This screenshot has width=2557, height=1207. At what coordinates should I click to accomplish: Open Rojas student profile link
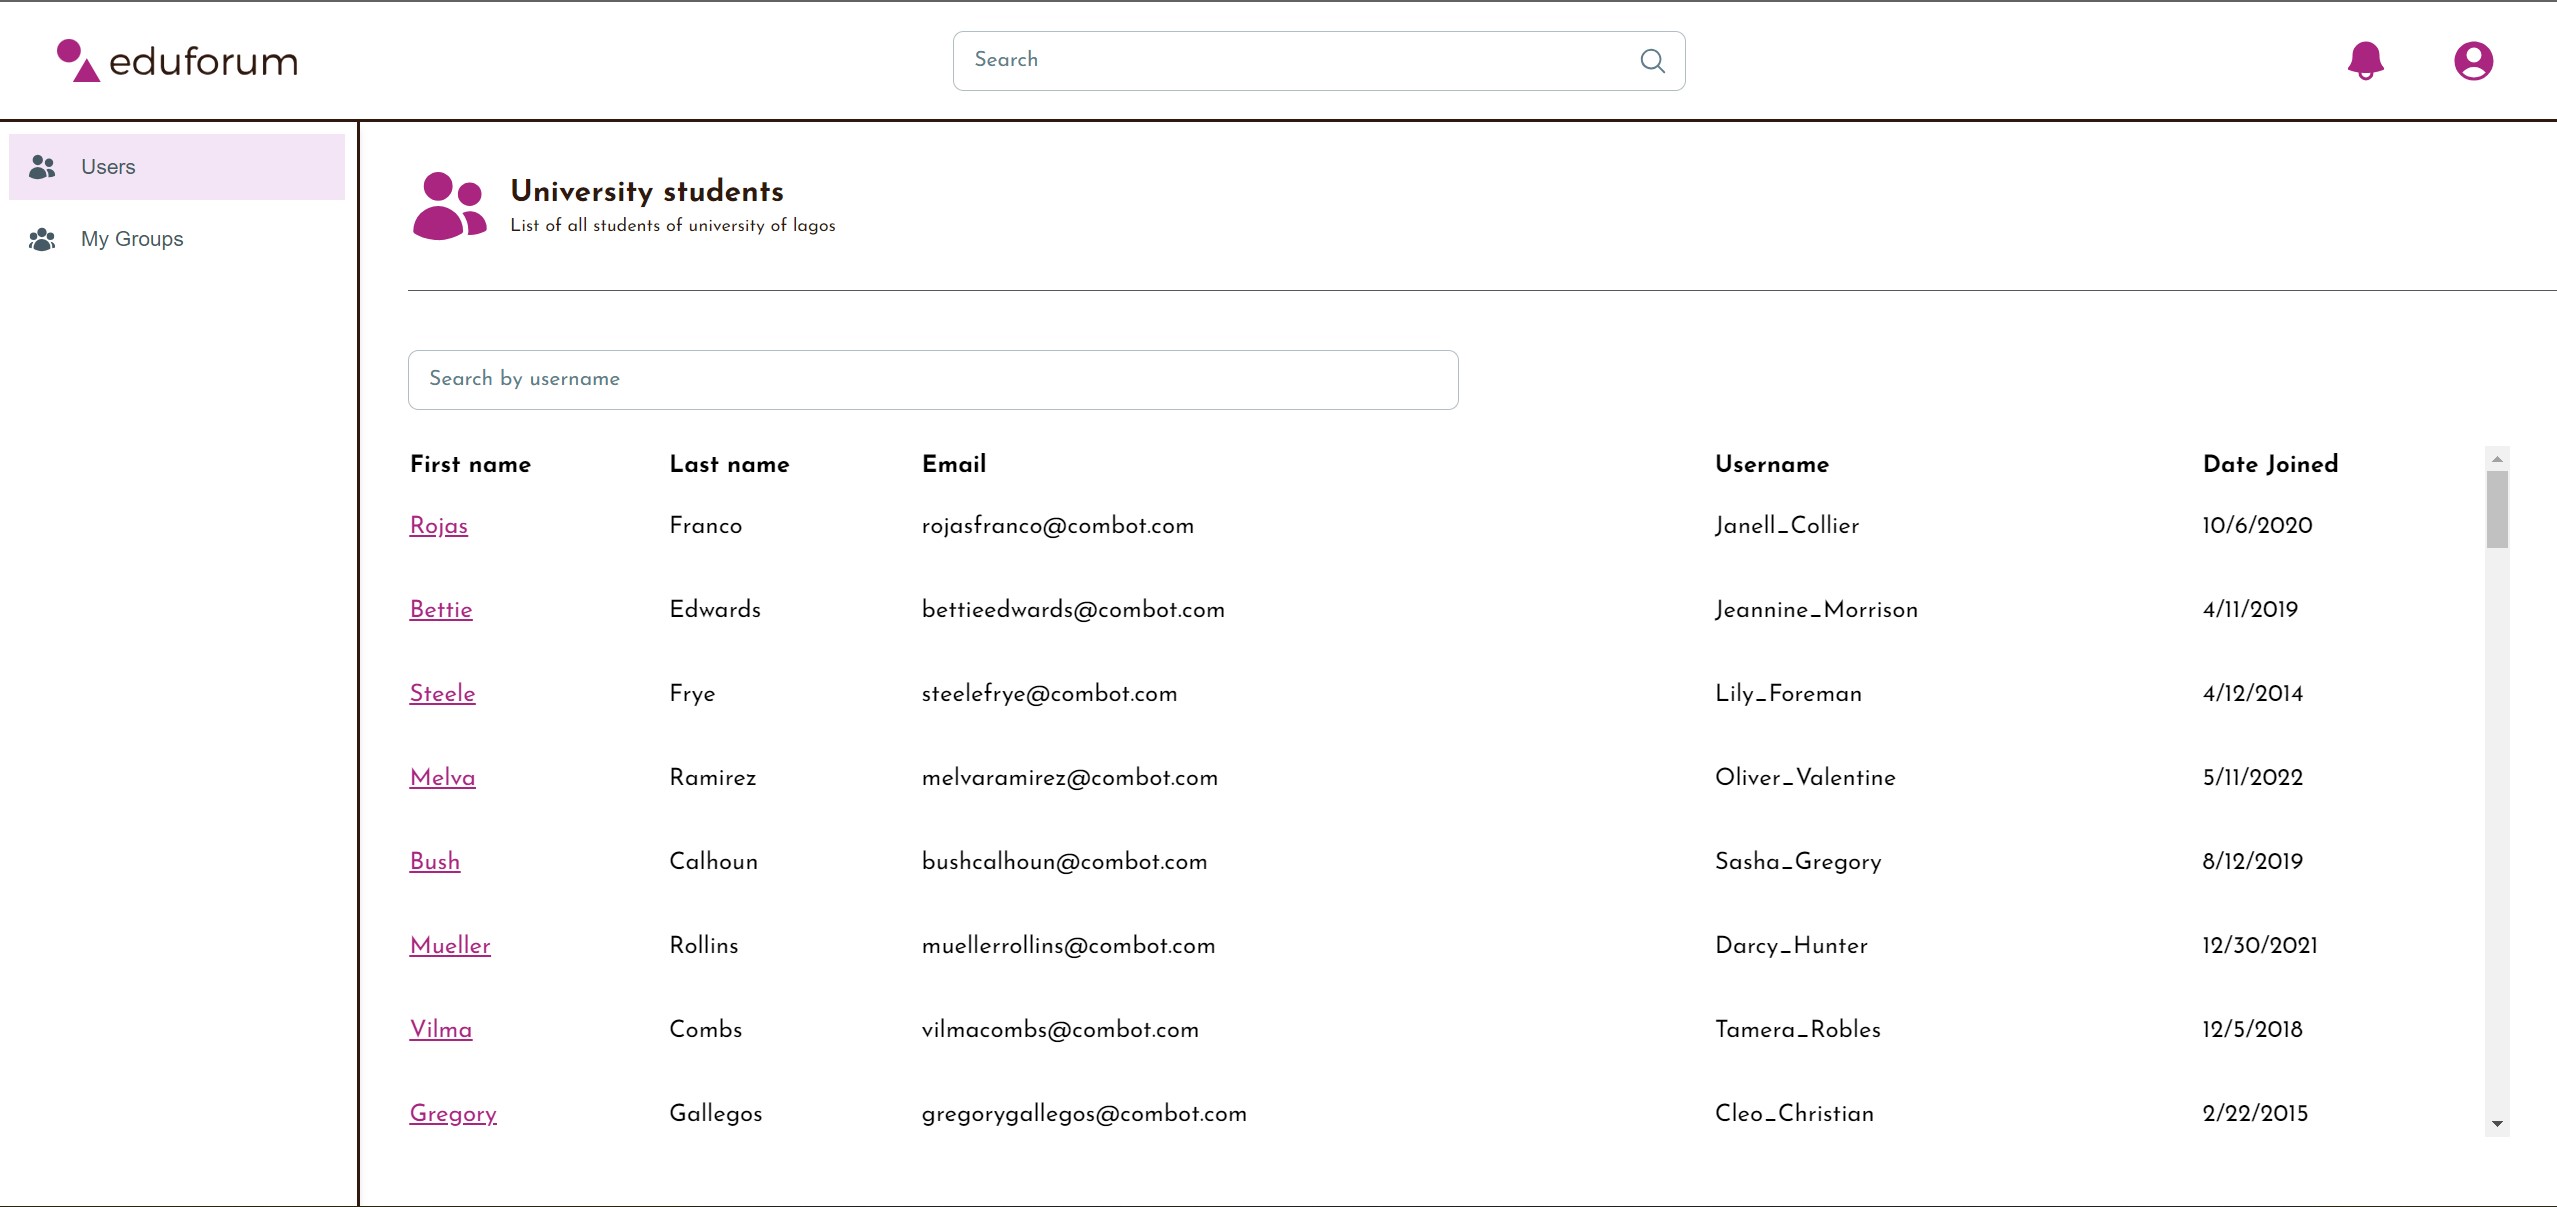pyautogui.click(x=438, y=526)
